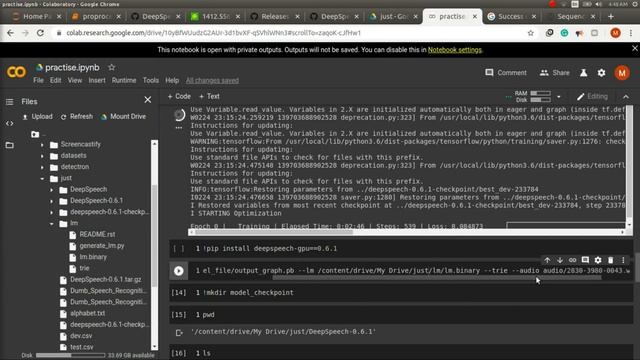Viewport: 640px width, 360px height.
Task: Open user account avatar M in Colab
Action: pyautogui.click(x=622, y=73)
